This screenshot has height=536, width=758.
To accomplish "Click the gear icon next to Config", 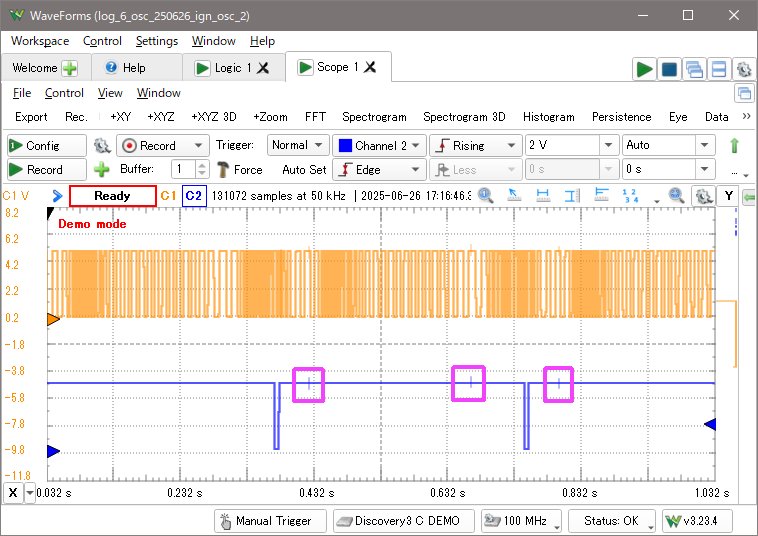I will coord(102,145).
